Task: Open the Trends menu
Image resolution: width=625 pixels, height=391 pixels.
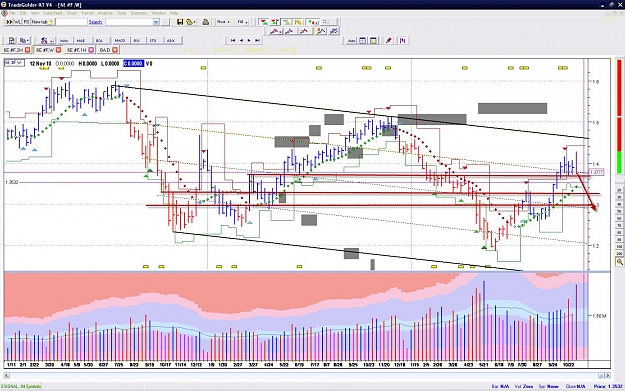Action: [x=87, y=13]
